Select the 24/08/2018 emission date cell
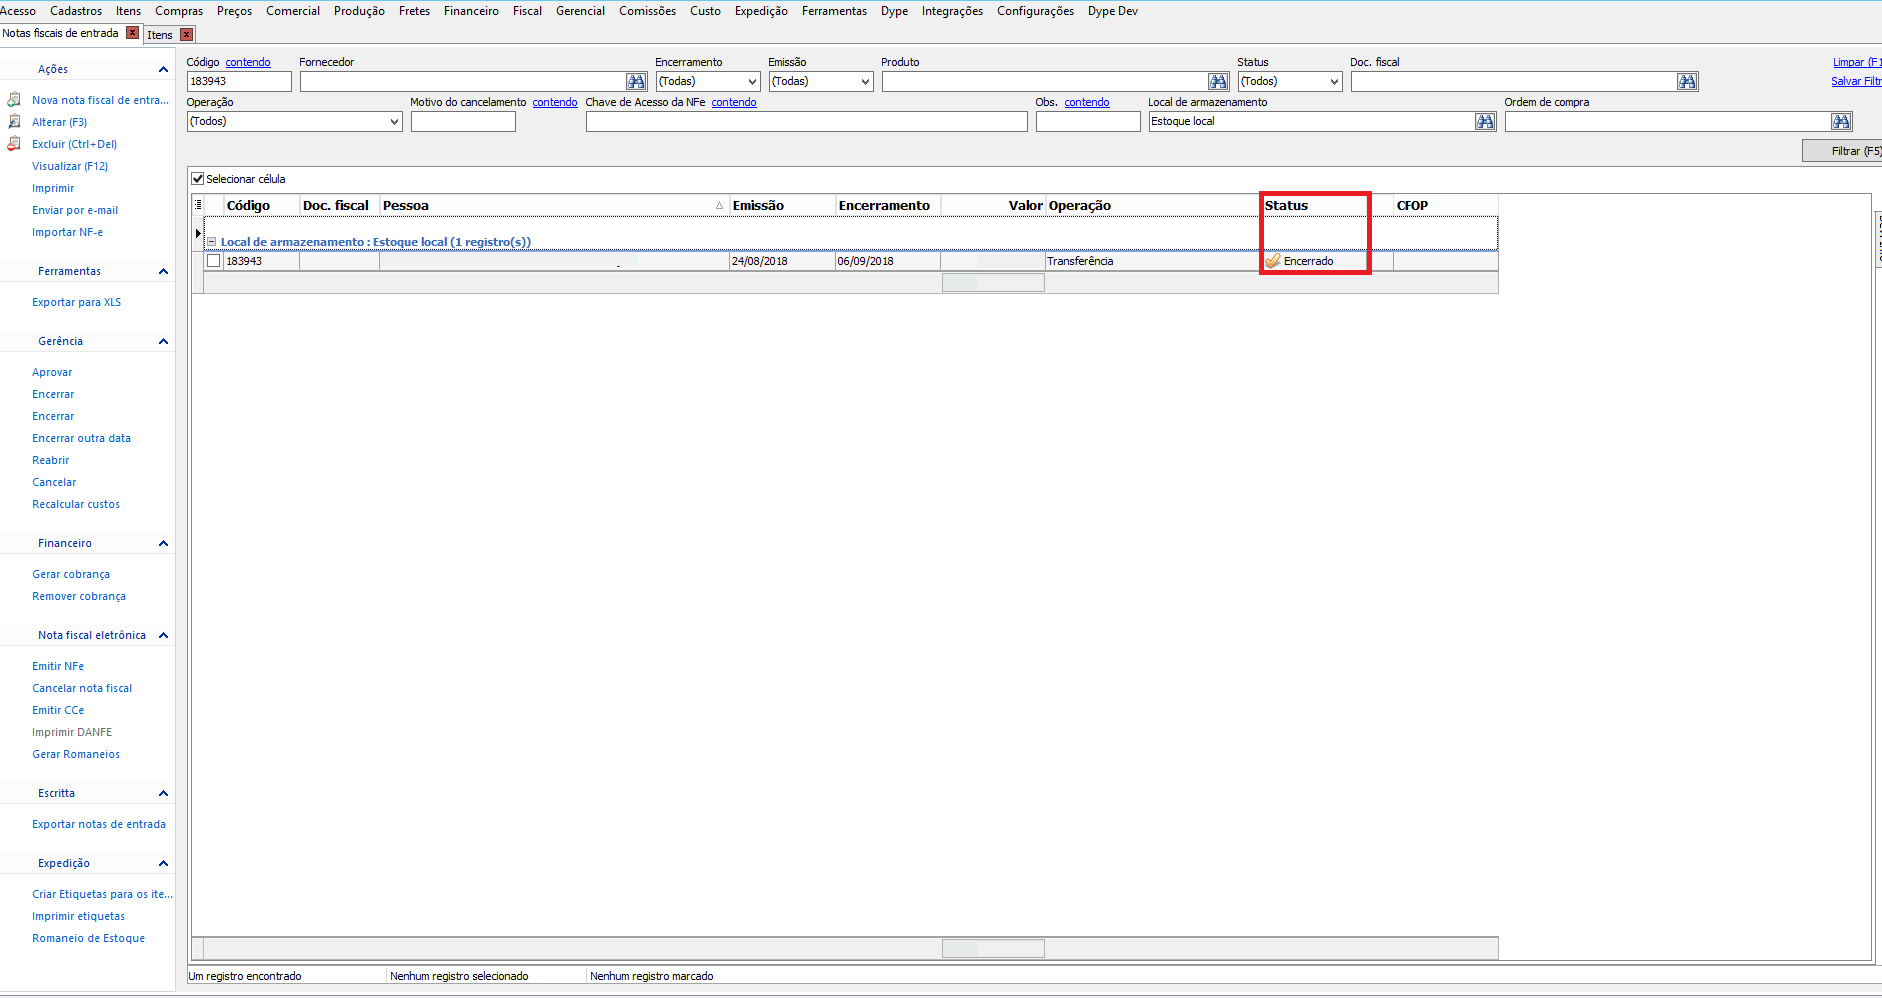 coord(782,261)
